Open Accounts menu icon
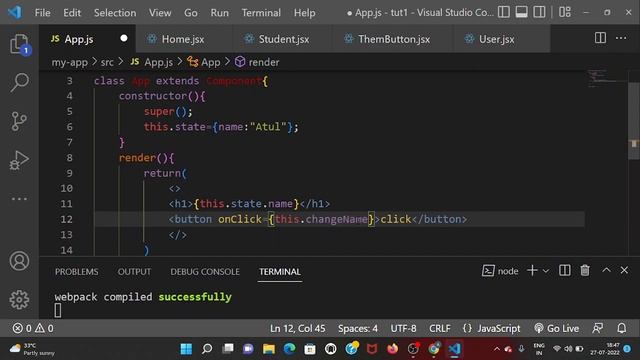This screenshot has width=640, height=360. pyautogui.click(x=19, y=261)
